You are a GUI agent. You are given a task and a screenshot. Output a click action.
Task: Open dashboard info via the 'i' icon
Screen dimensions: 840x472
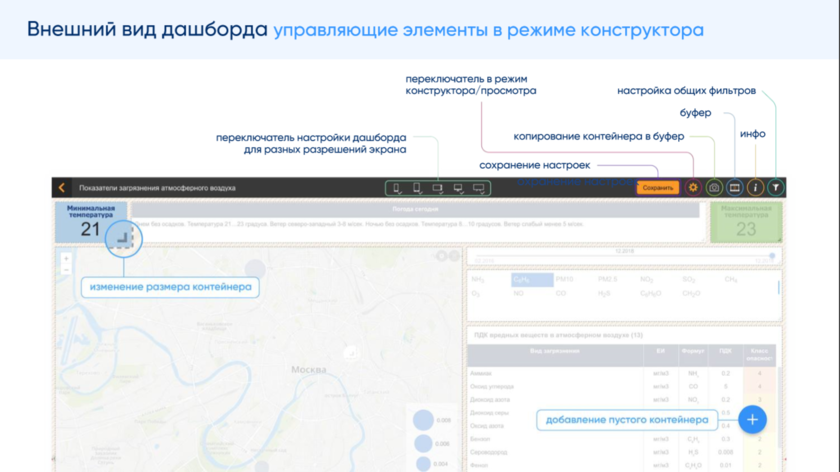756,187
